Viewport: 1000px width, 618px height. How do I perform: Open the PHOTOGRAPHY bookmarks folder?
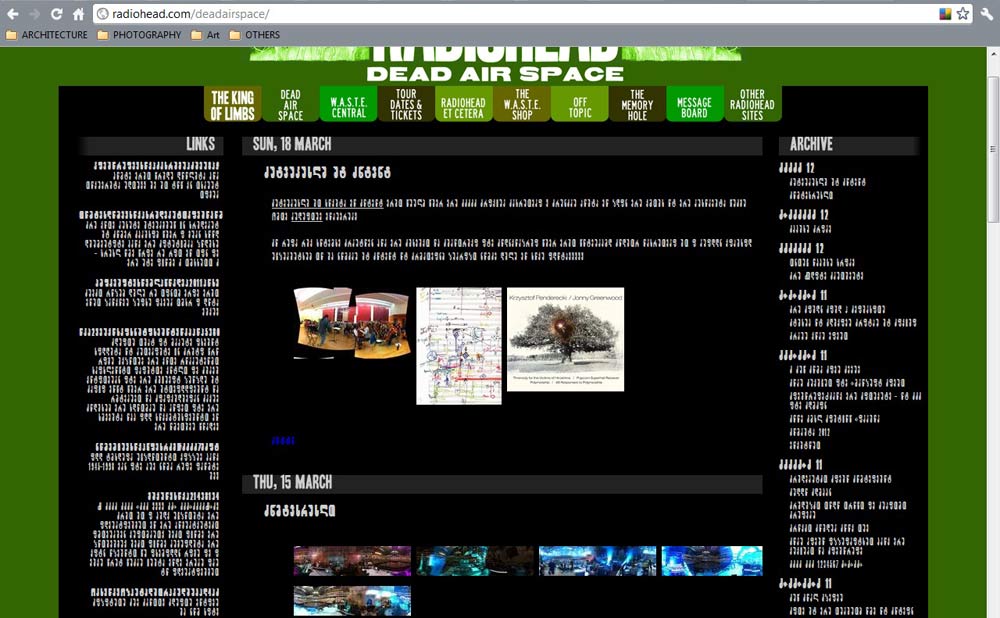pyautogui.click(x=139, y=35)
